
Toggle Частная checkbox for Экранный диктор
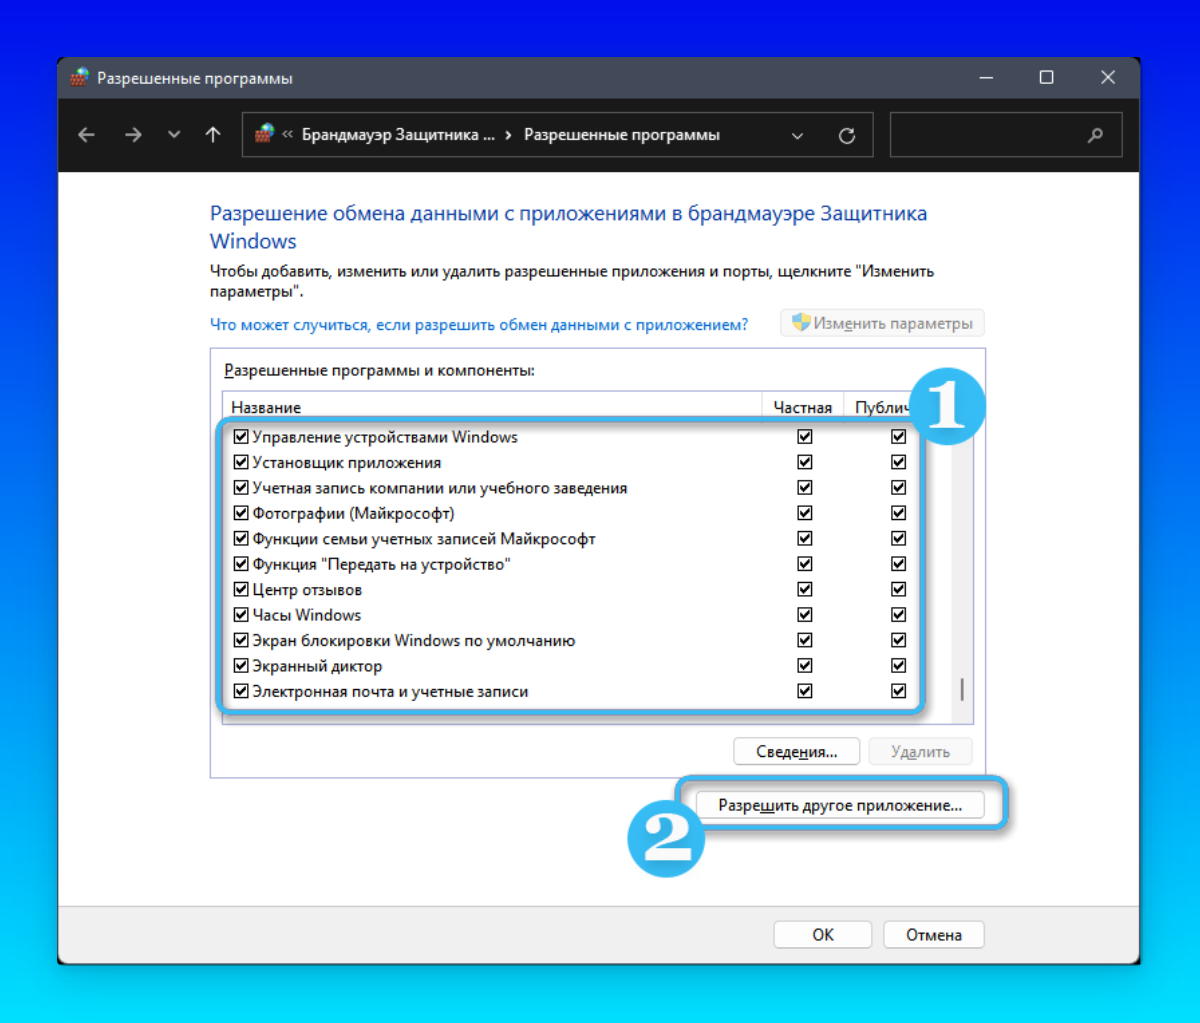pyautogui.click(x=805, y=666)
